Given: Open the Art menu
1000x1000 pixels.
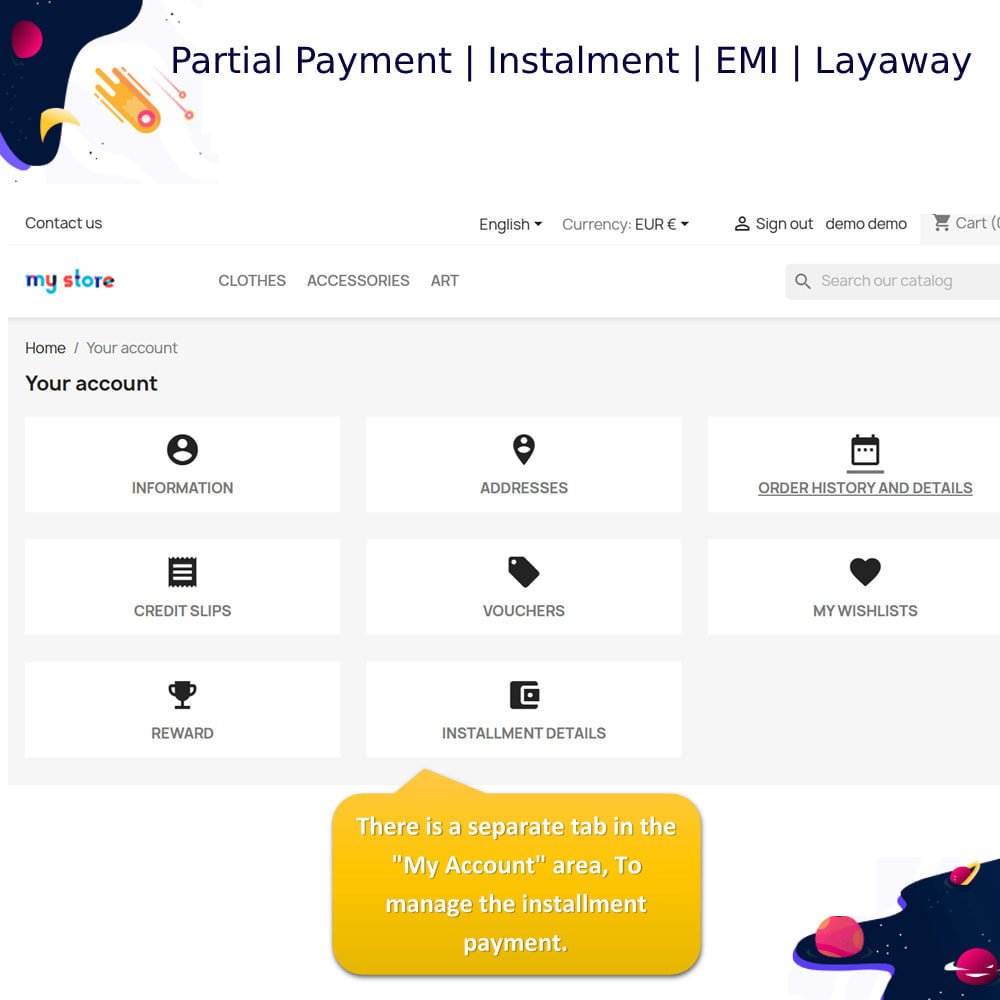Looking at the screenshot, I should (x=445, y=281).
